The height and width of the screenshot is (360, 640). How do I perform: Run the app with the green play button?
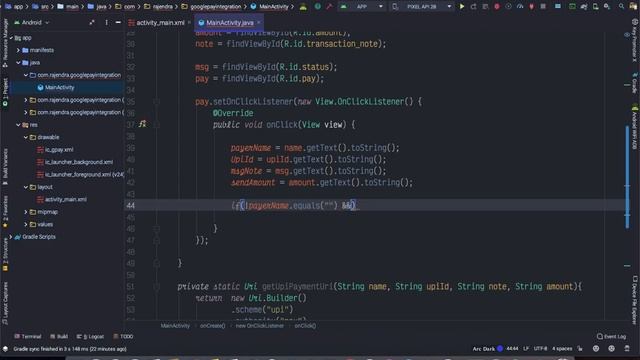(462, 7)
